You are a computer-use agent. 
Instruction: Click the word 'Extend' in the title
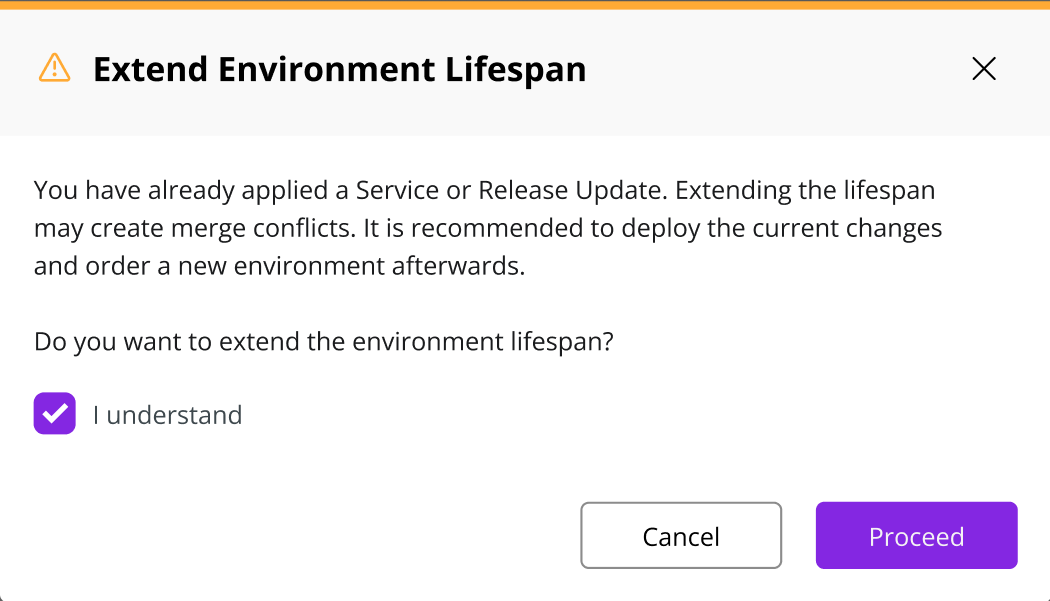coord(151,70)
